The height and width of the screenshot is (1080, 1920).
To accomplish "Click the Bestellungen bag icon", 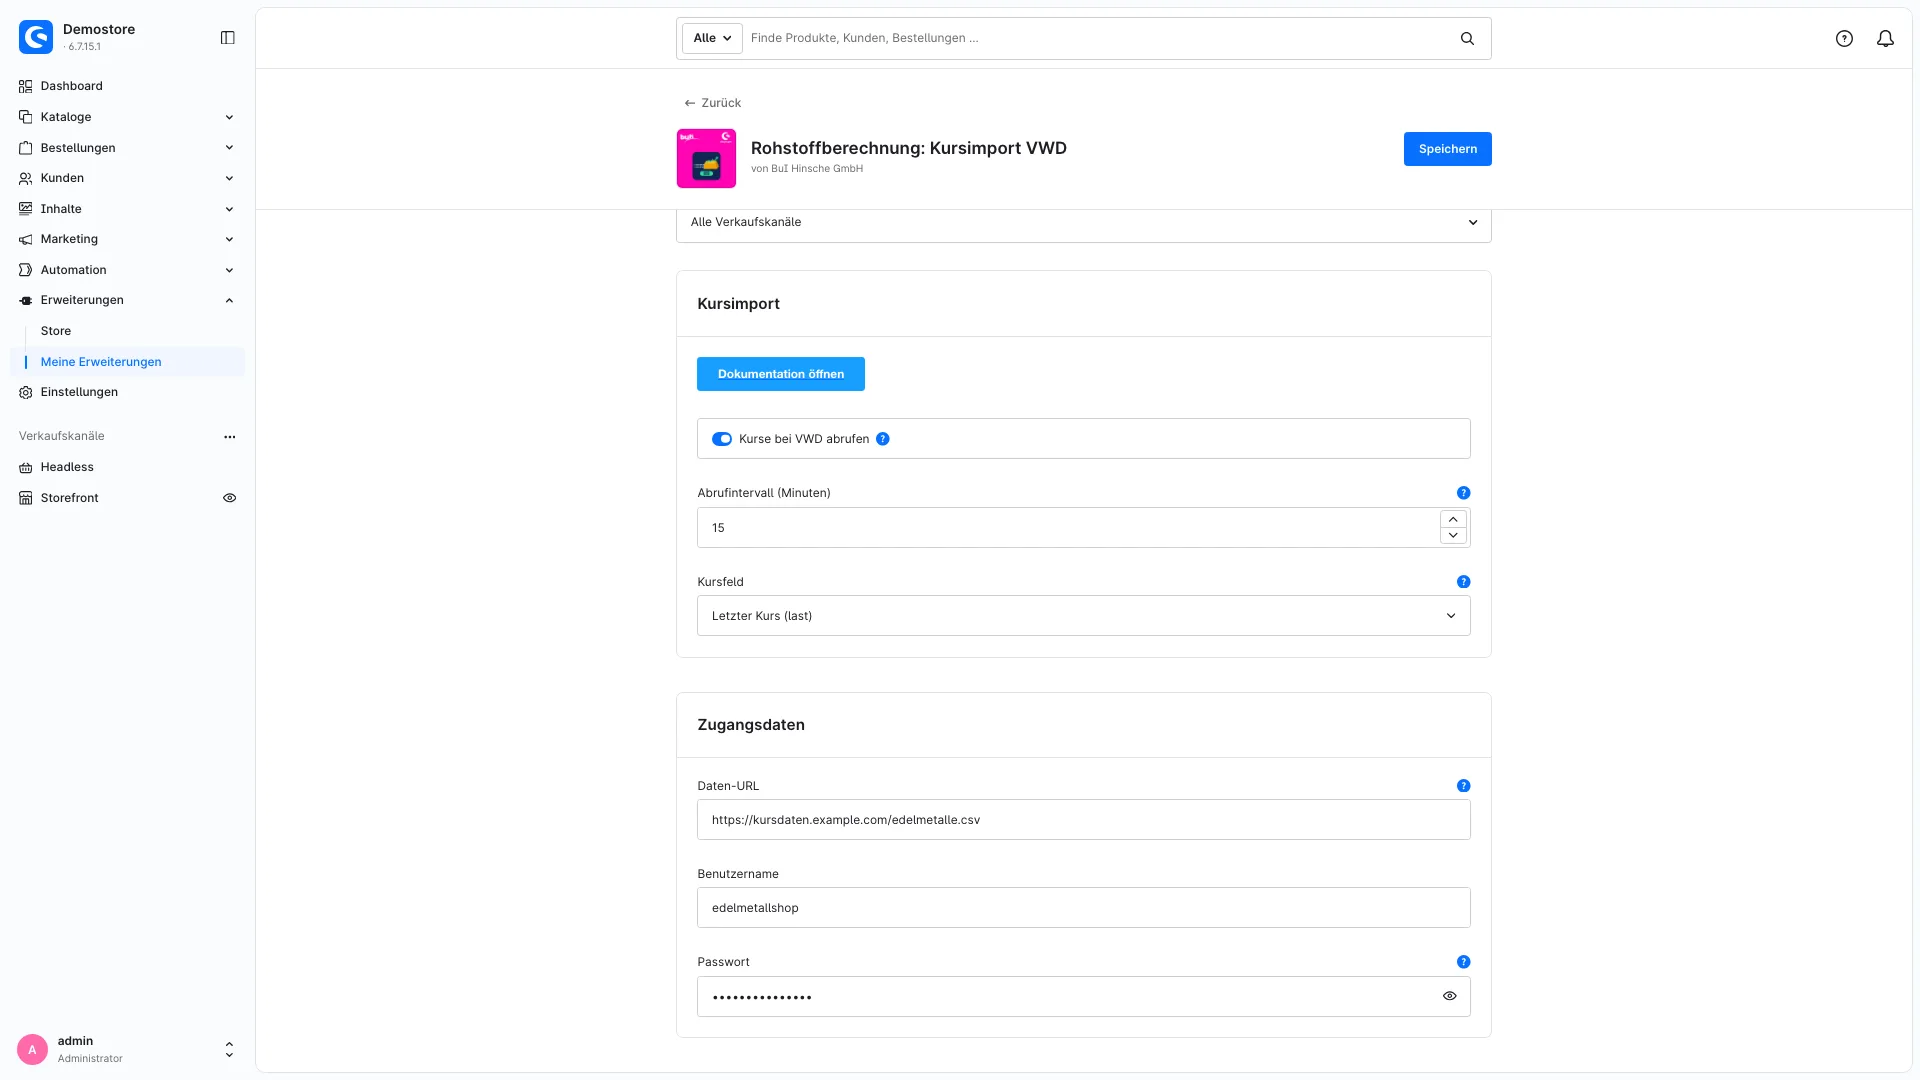I will pos(26,148).
